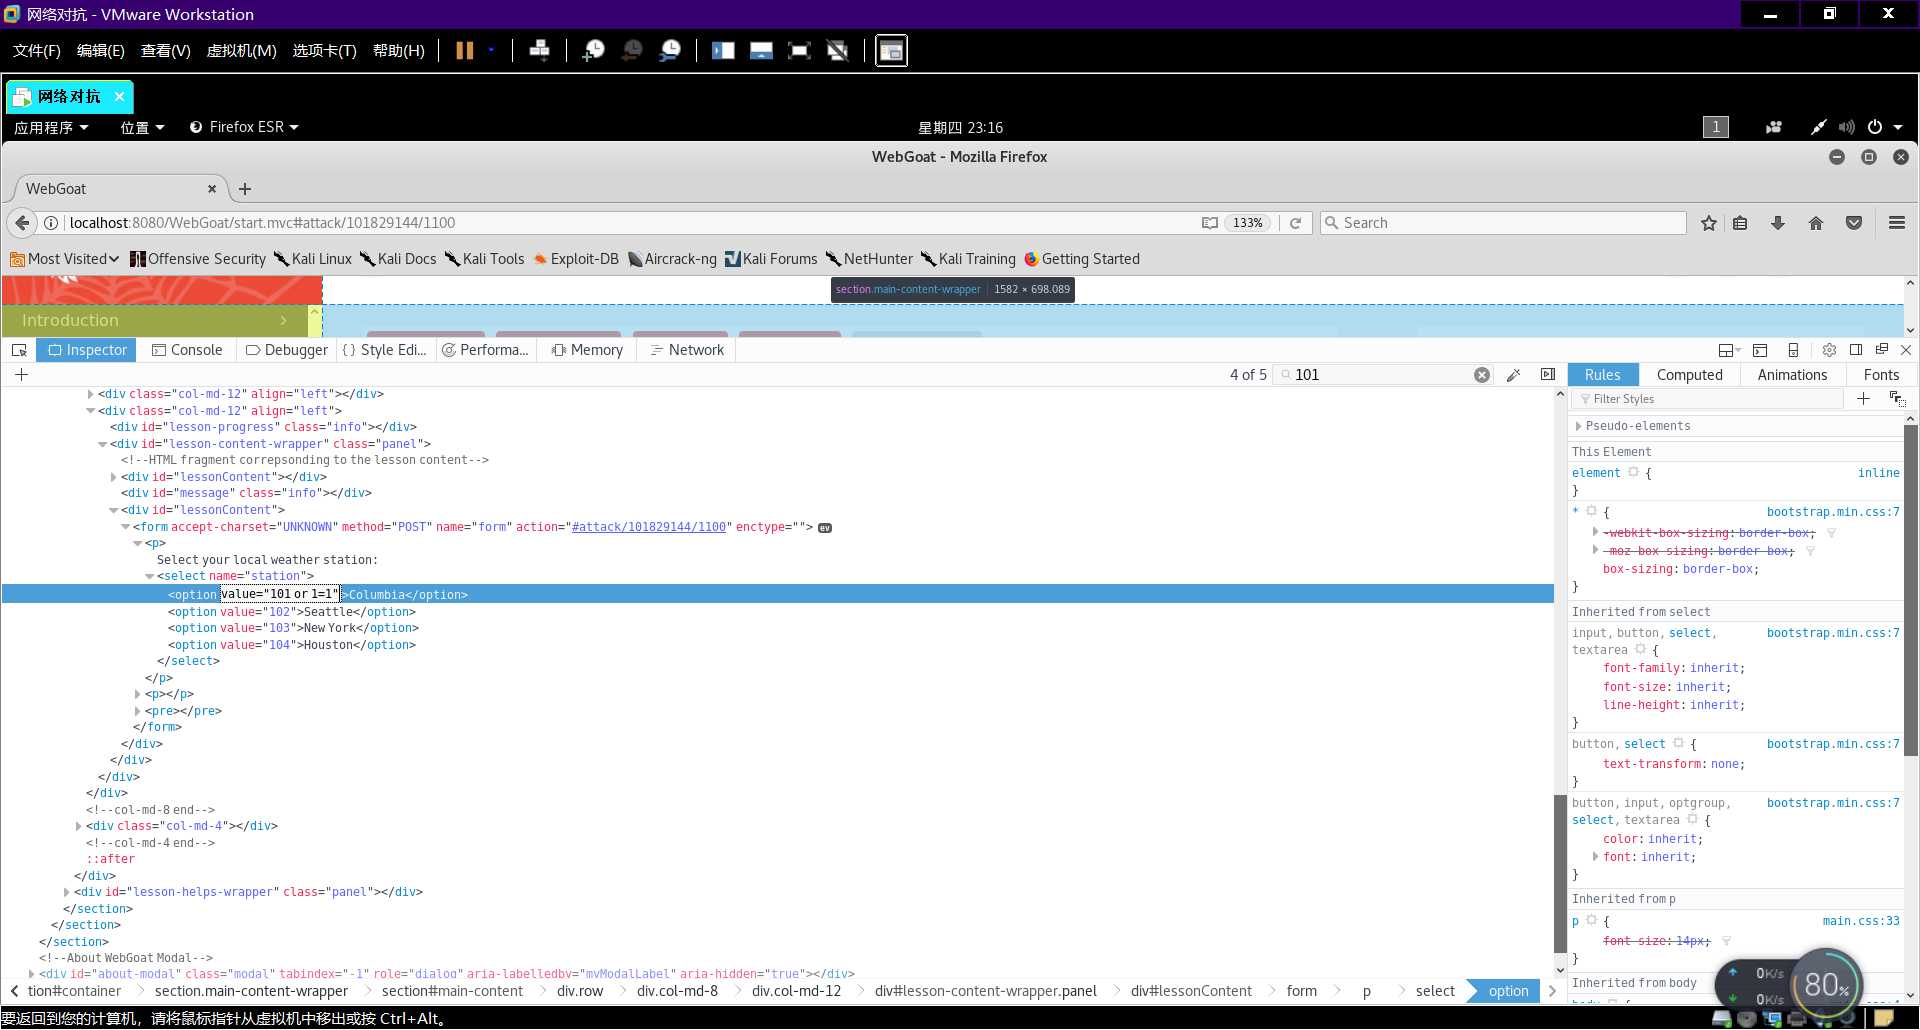Take a VMware snapshot
1920x1030 pixels.
(x=593, y=50)
